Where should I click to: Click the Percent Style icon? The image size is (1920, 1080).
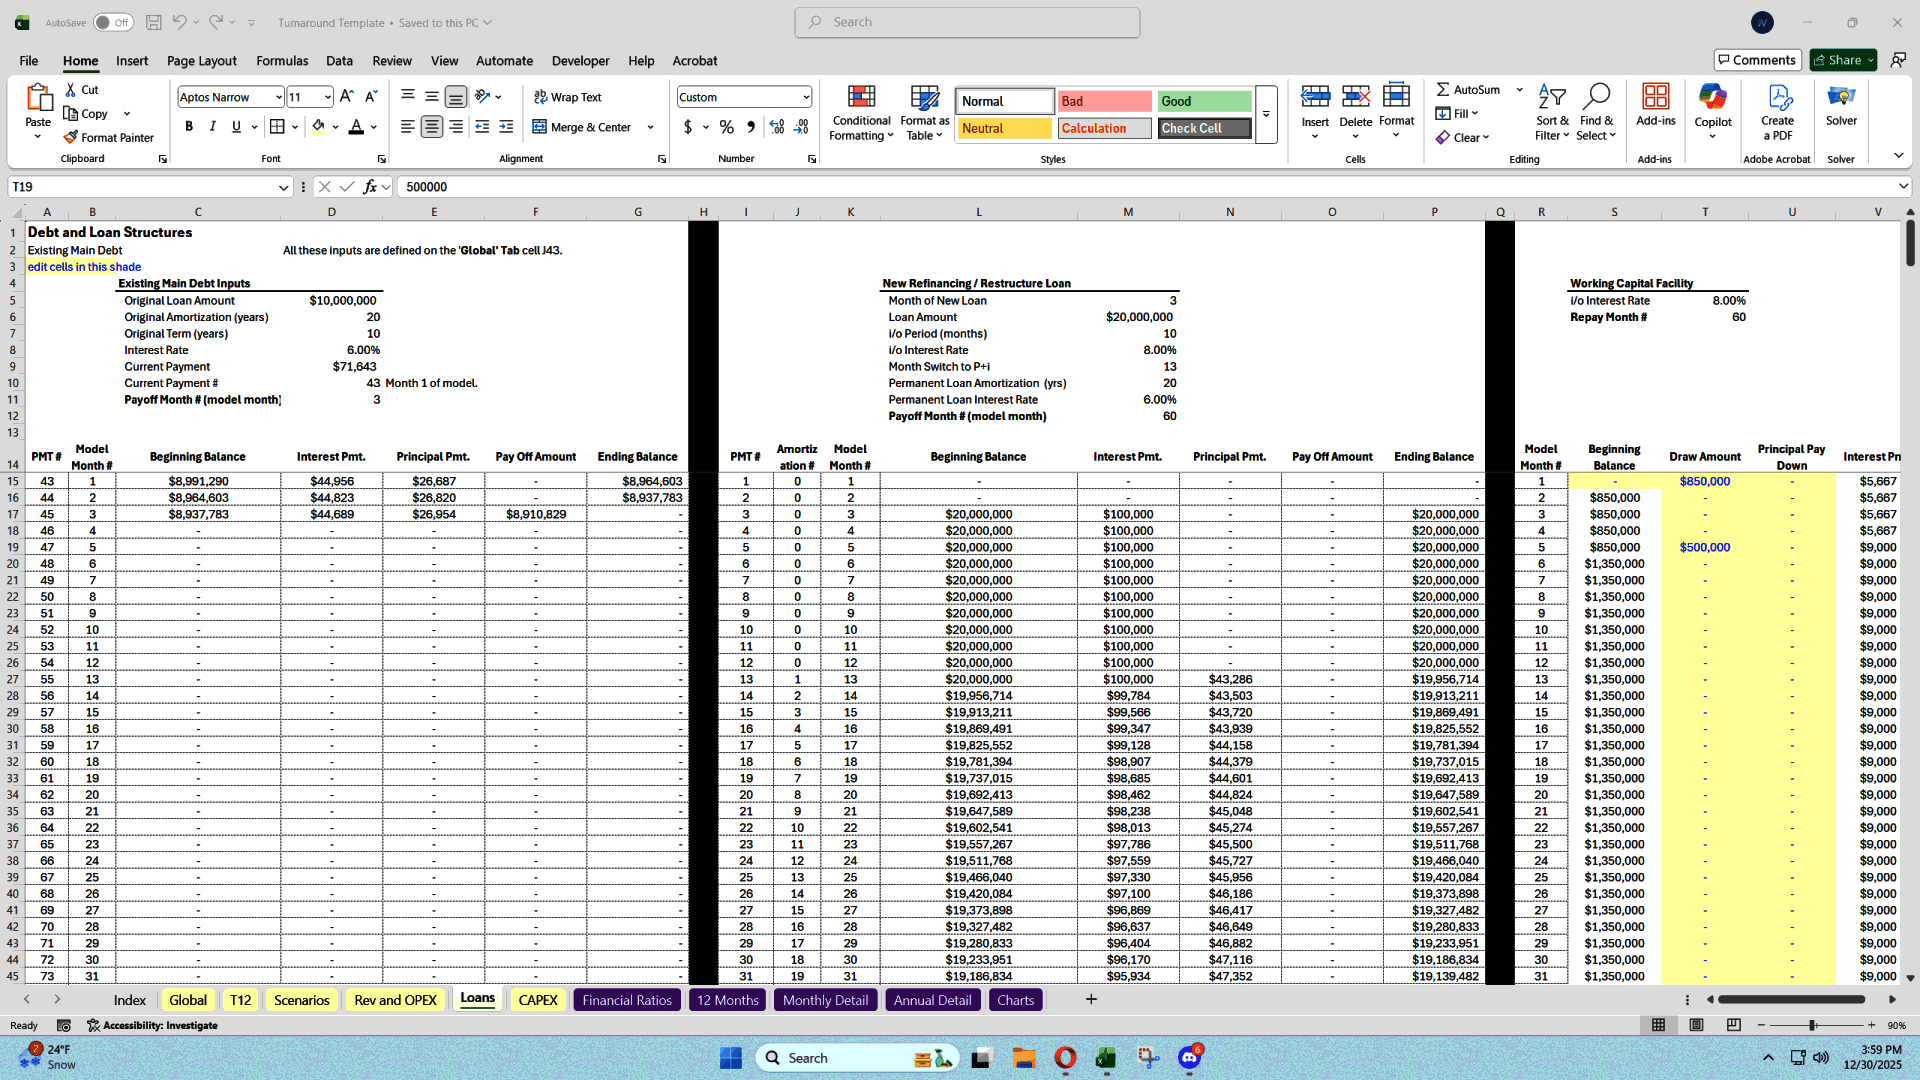(727, 128)
